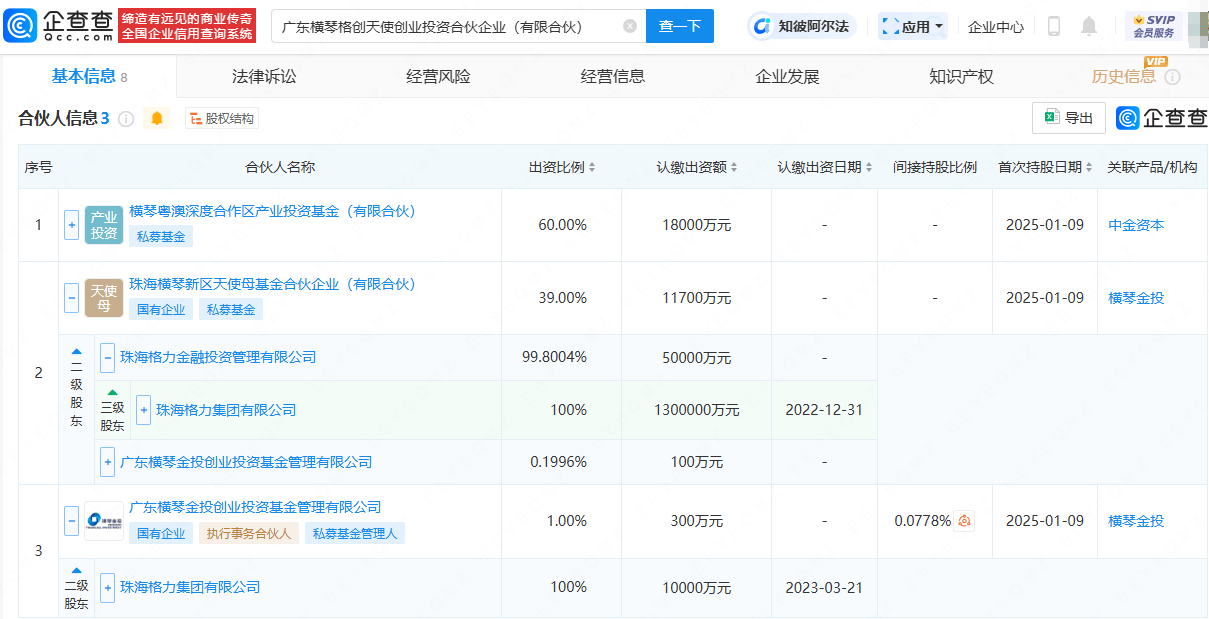Switch to the 法律诉讼 tab
1209x619 pixels.
(x=264, y=77)
